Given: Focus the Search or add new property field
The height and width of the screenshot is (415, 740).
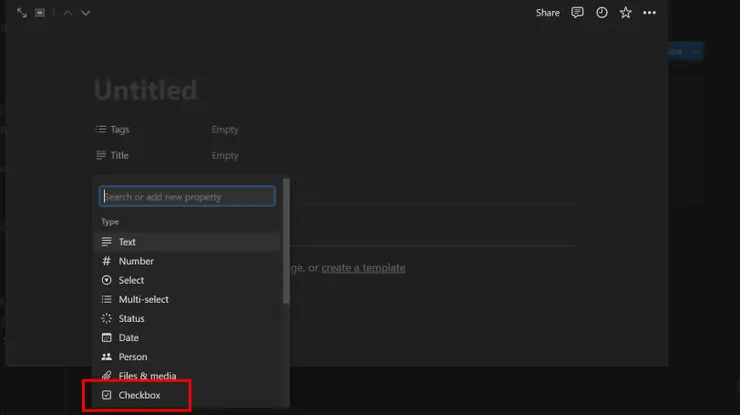Looking at the screenshot, I should [187, 196].
